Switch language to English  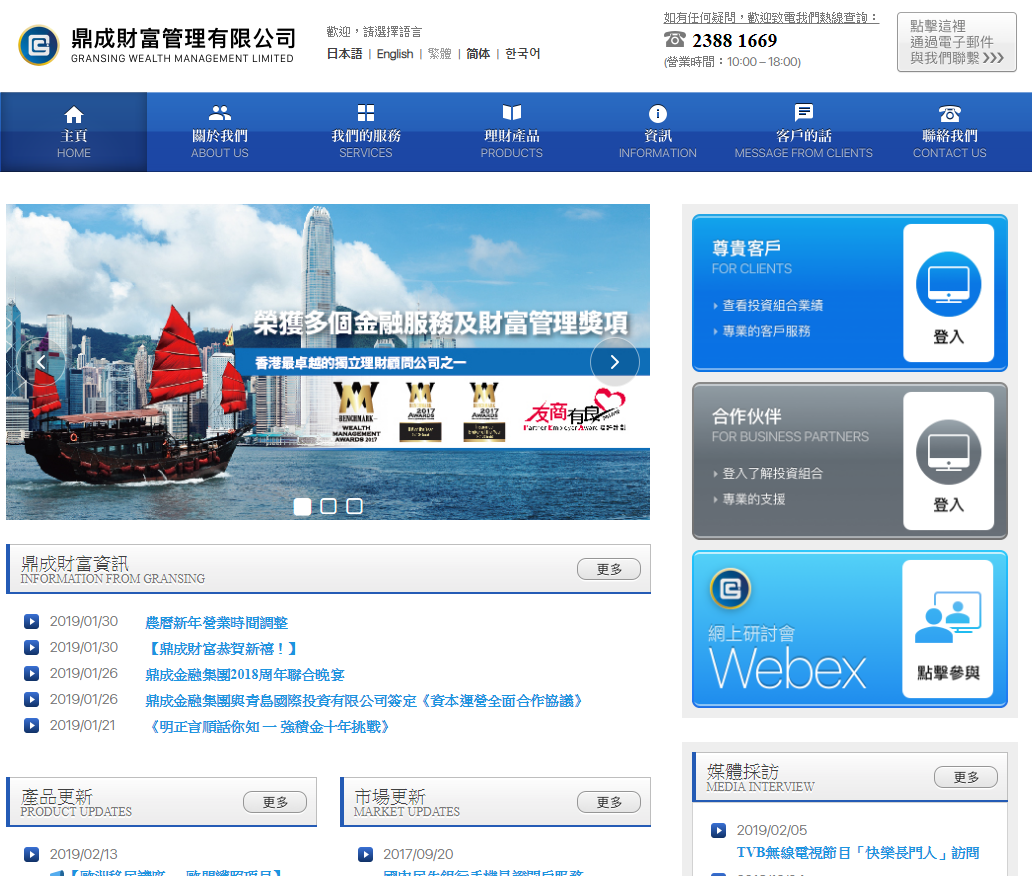point(395,54)
